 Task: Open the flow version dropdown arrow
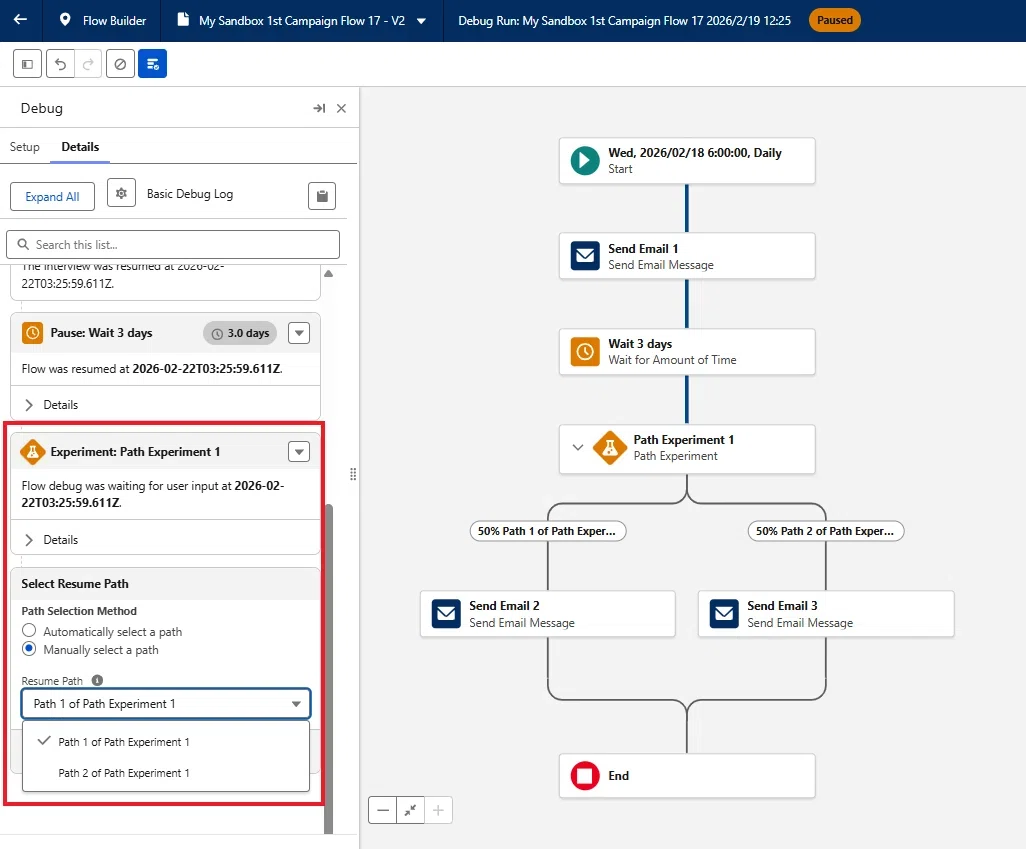click(421, 21)
